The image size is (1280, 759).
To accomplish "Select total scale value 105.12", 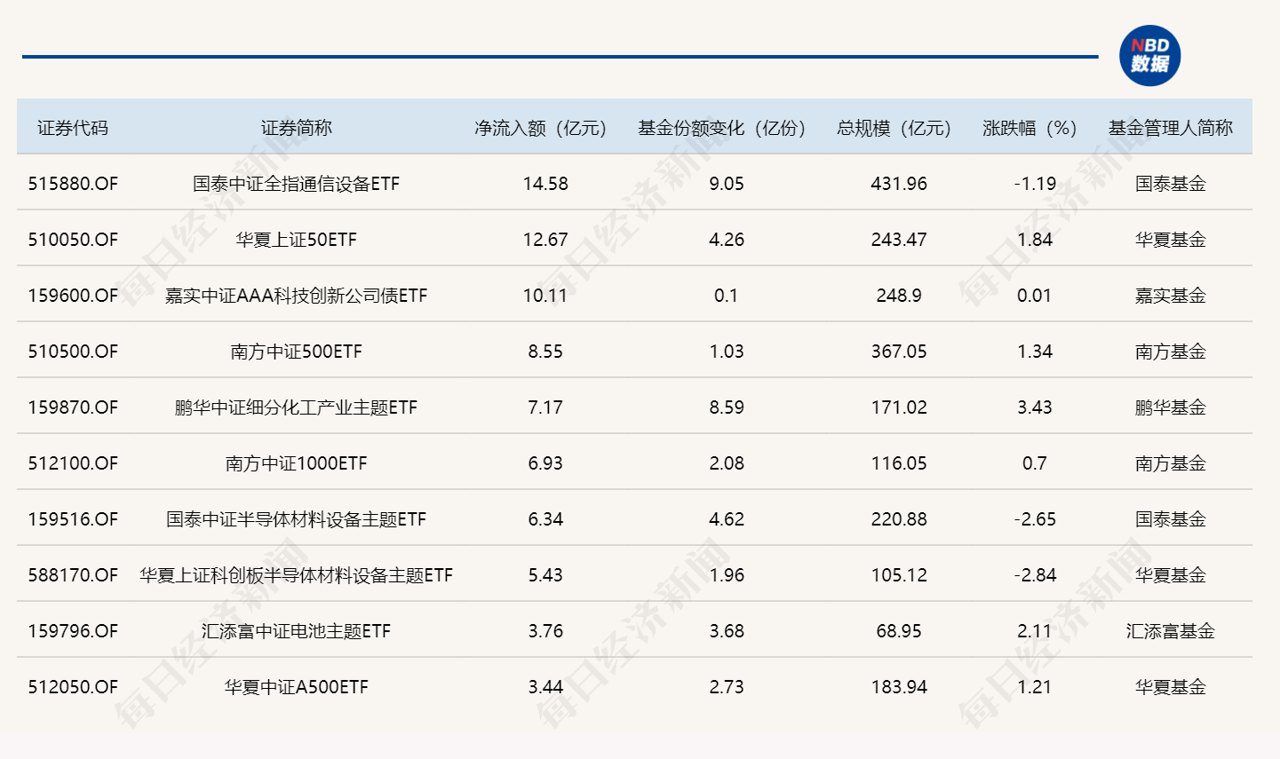I will pyautogui.click(x=898, y=576).
